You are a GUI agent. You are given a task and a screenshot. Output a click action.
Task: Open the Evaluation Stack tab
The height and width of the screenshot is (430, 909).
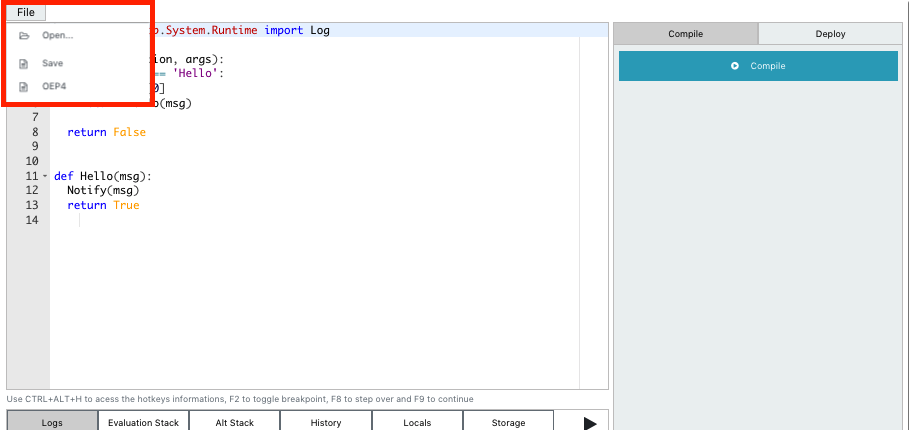tap(143, 422)
